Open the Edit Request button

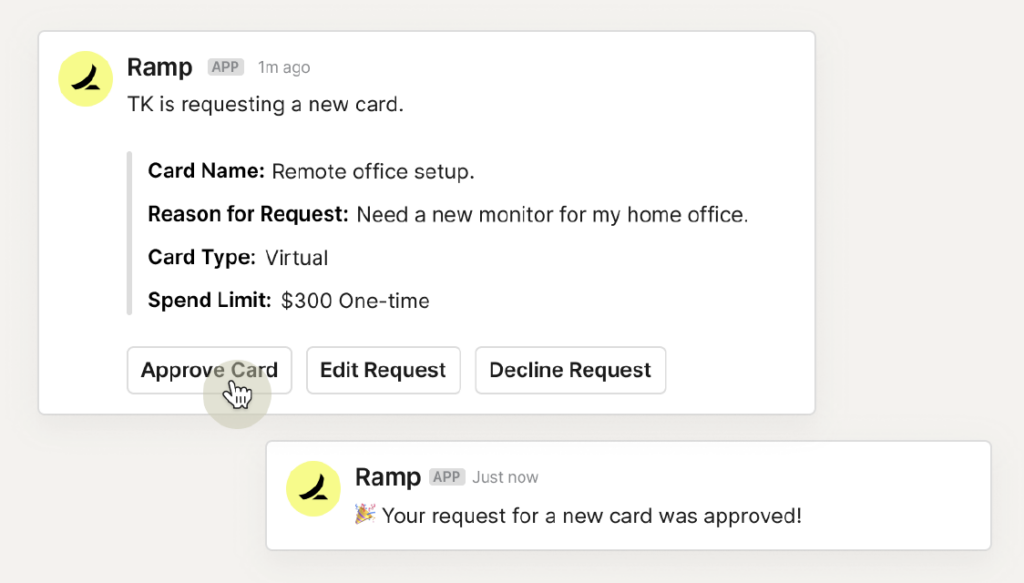383,370
